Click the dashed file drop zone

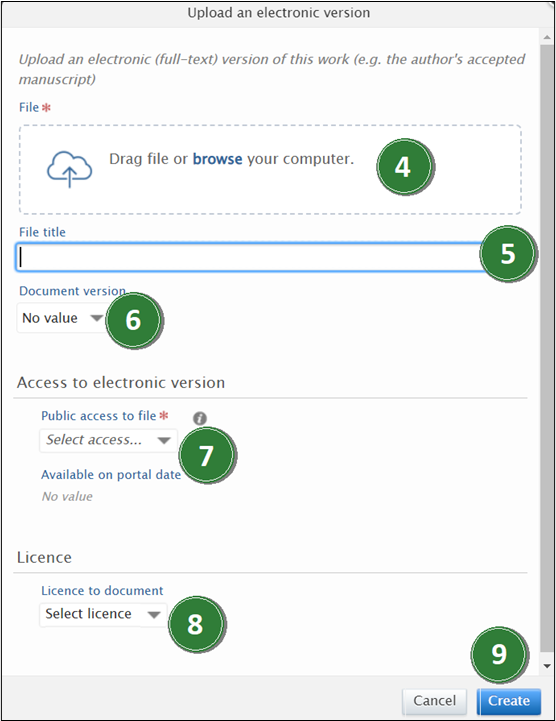270,169
